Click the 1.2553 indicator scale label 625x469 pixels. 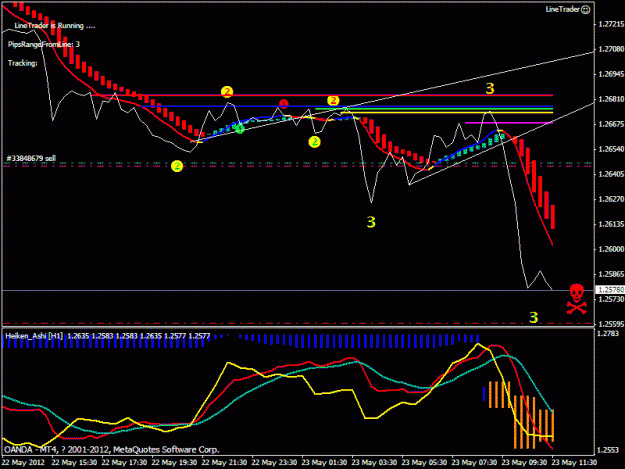coord(608,450)
